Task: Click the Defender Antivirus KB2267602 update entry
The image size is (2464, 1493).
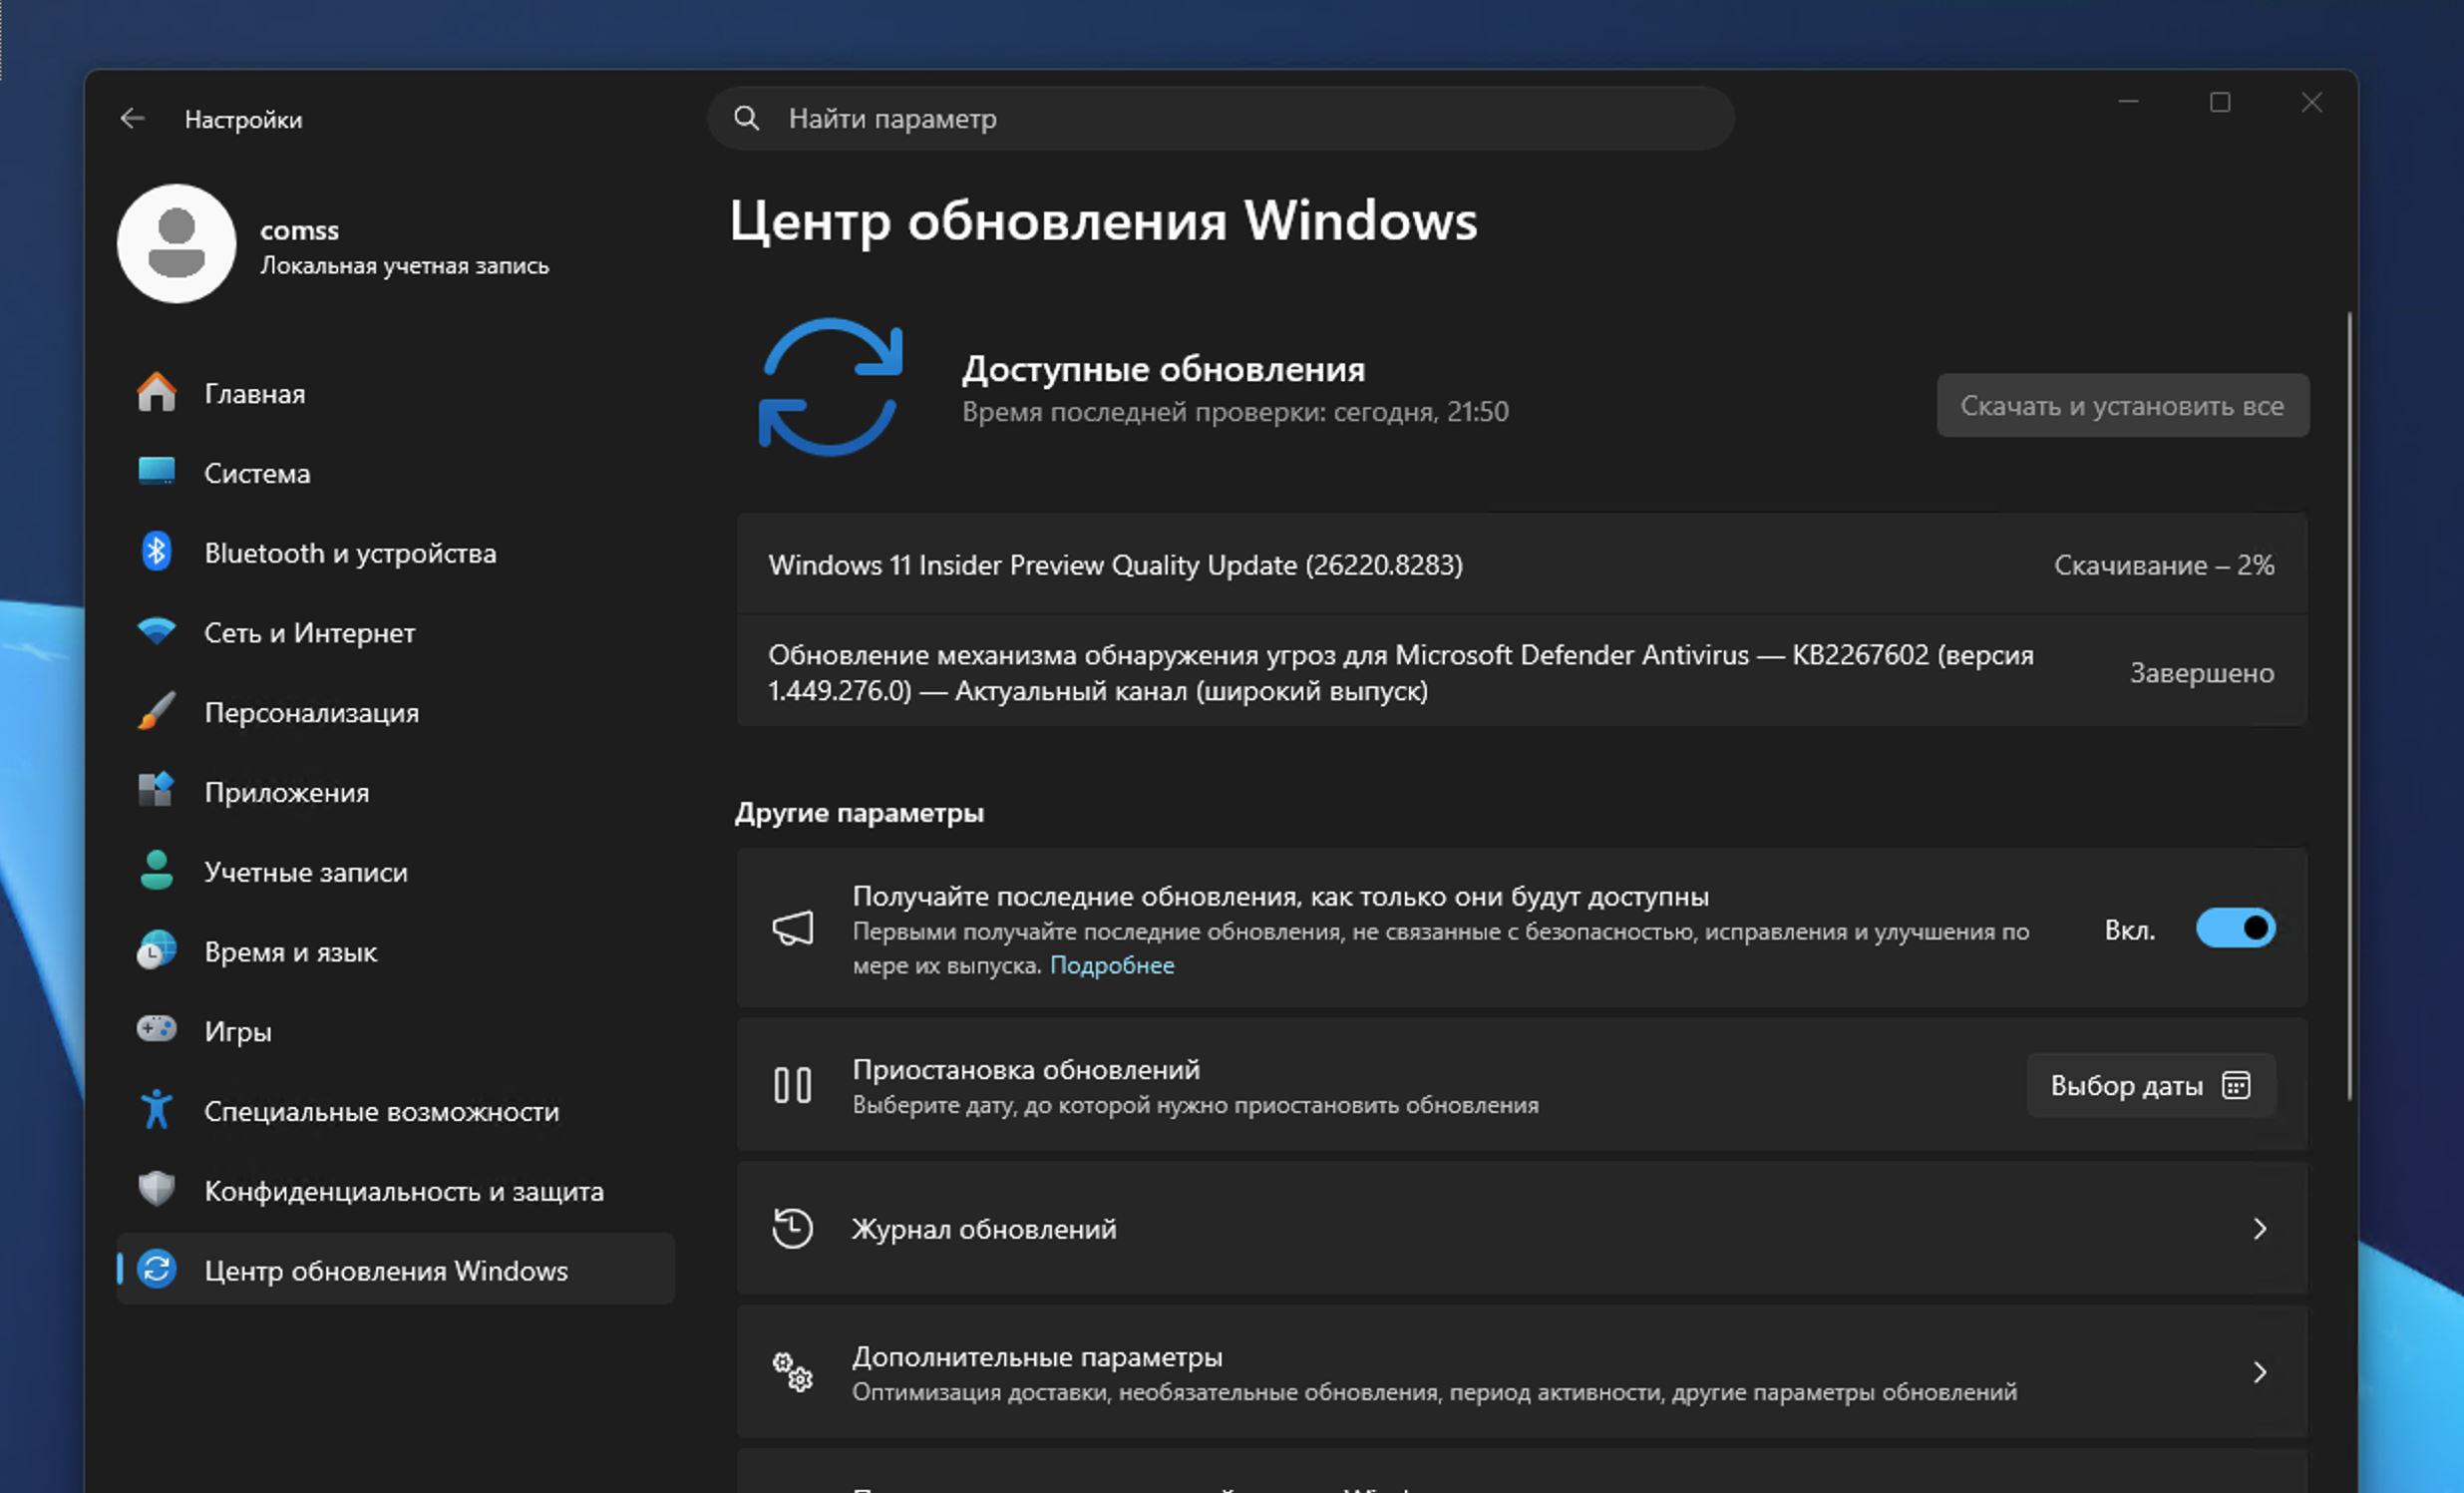Action: click(1521, 671)
